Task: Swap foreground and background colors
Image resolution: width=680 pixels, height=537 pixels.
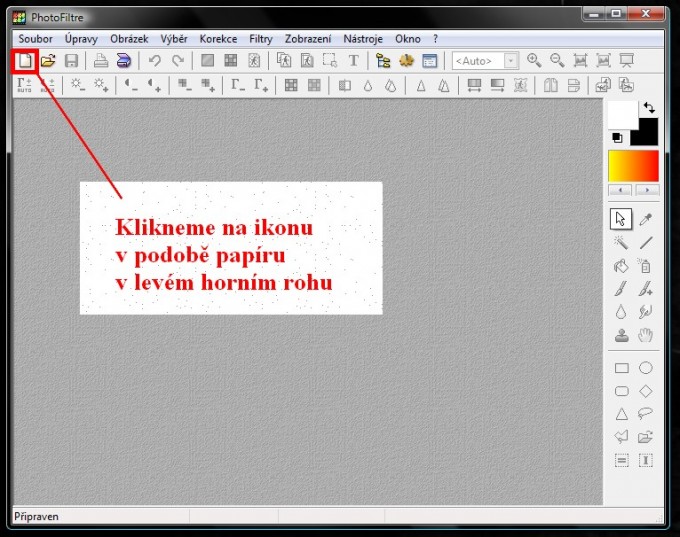Action: pos(649,107)
